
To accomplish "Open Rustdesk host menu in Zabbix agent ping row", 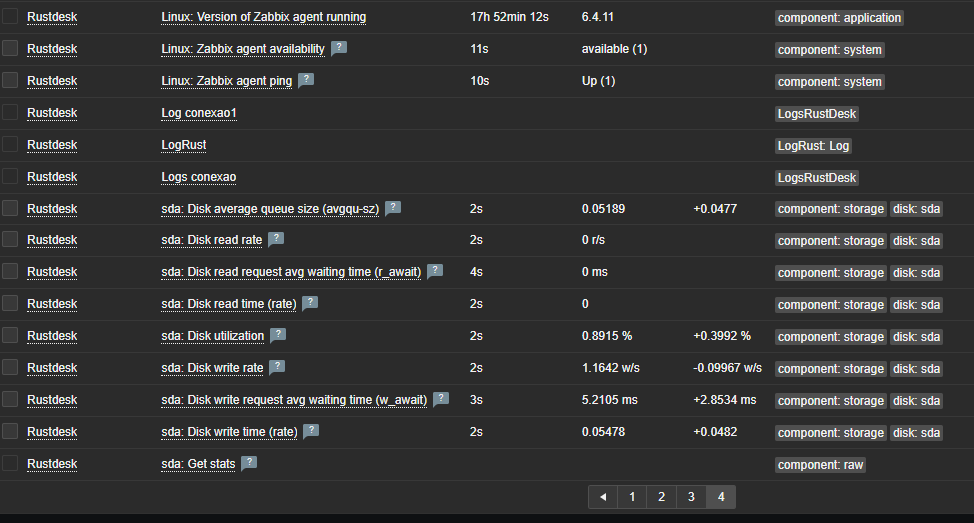I will coord(52,81).
